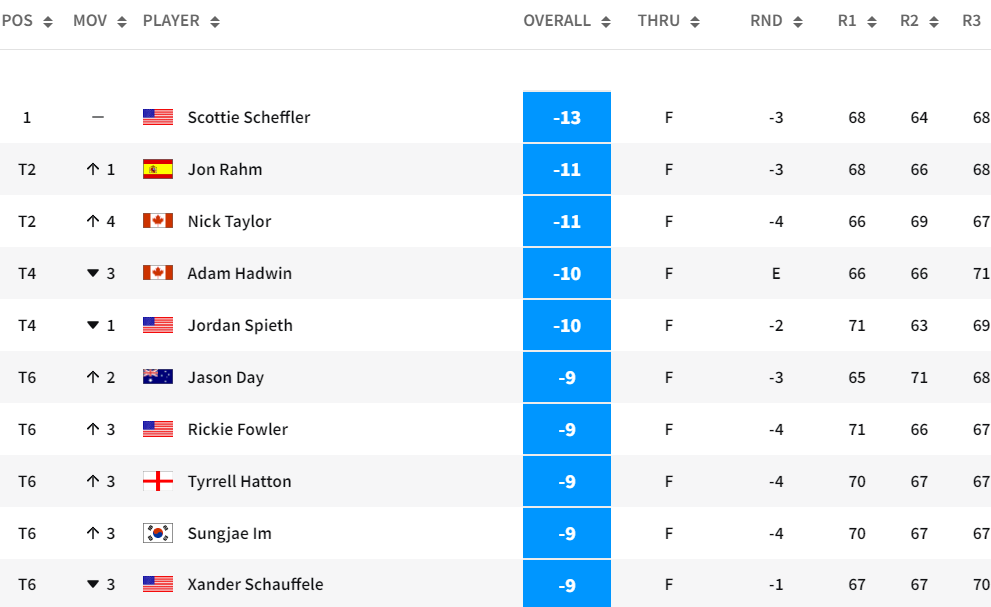Sort by the MOV column header
Screen dimensions: 991x607
(x=99, y=21)
